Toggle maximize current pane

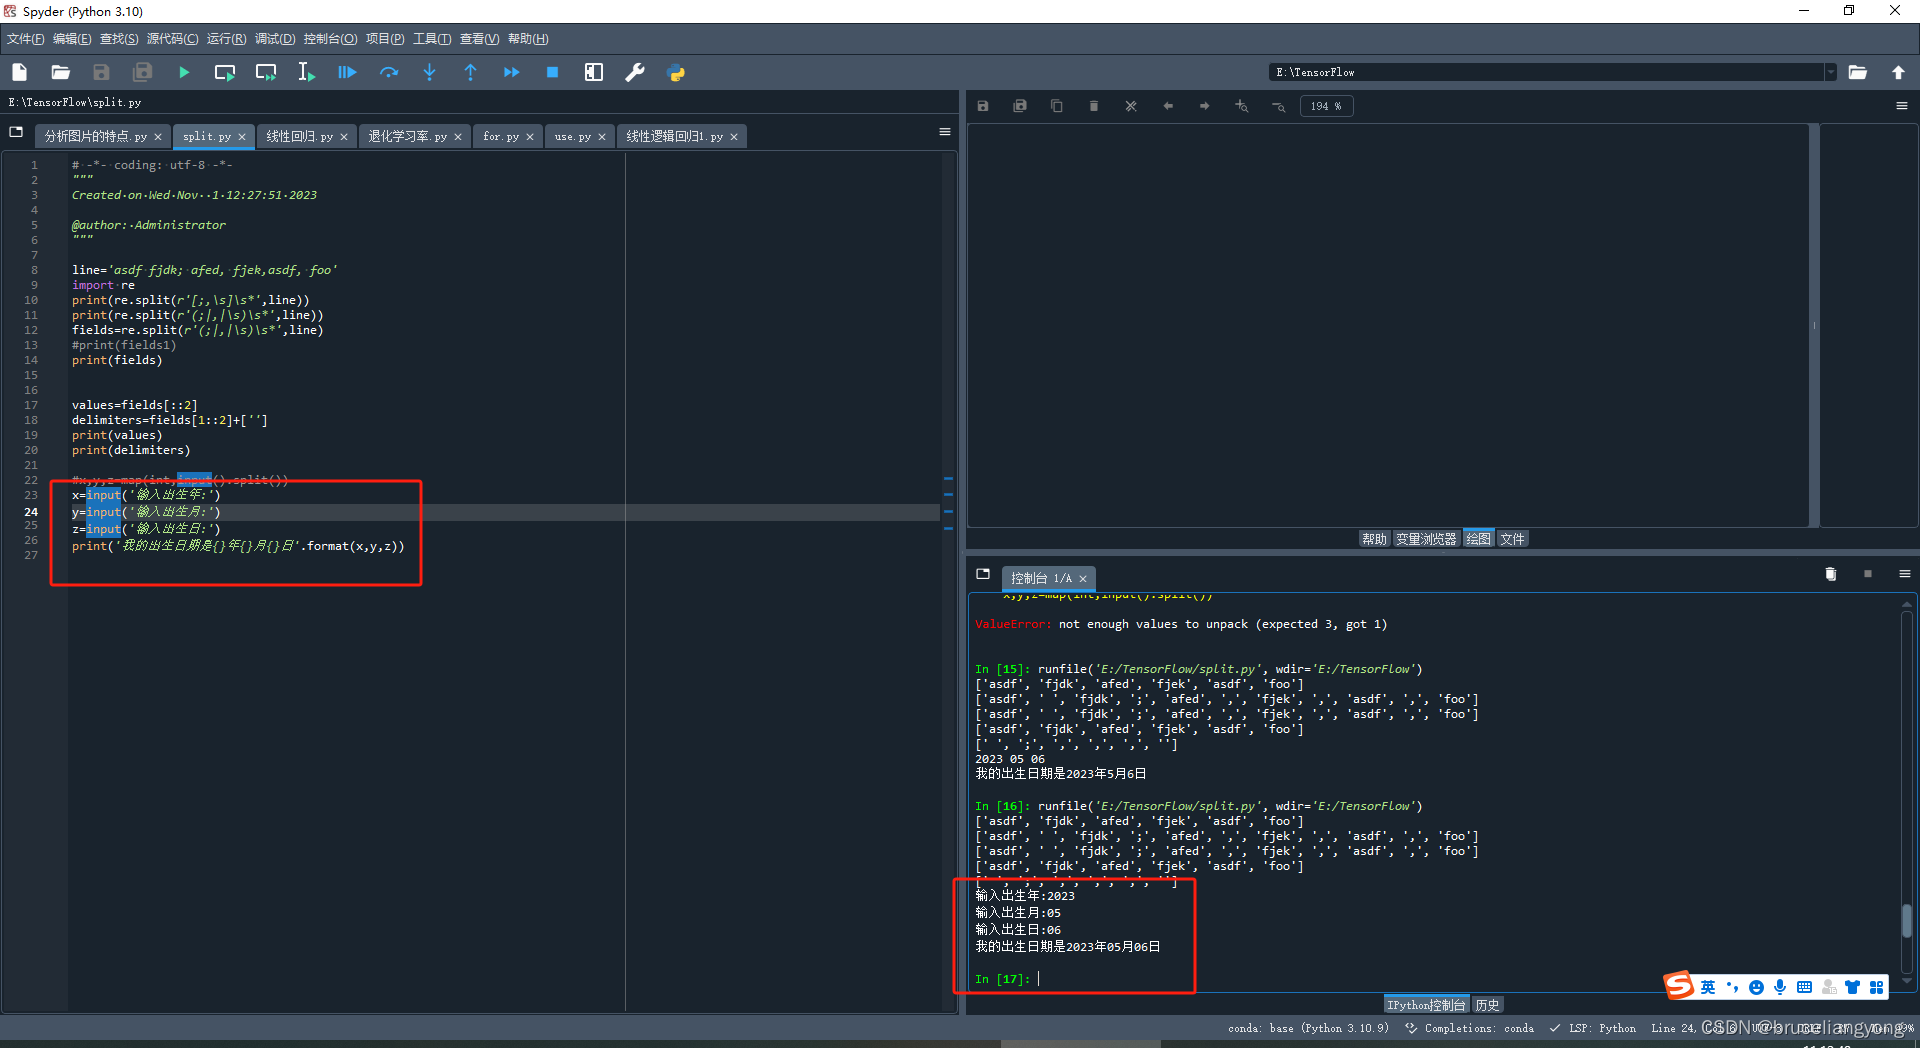[x=593, y=72]
